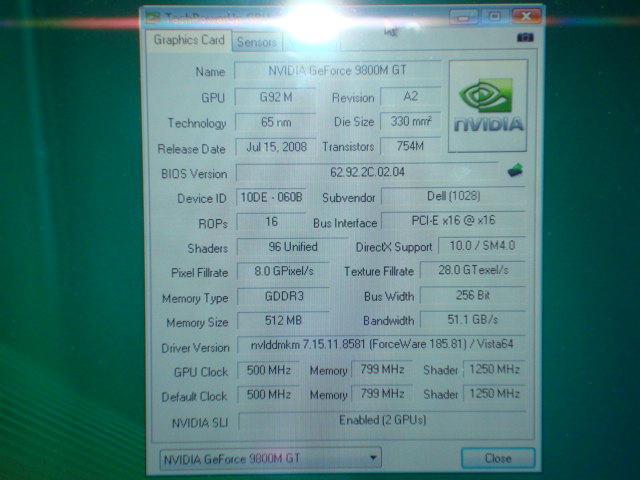The image size is (640, 480).
Task: Click the maximize window button
Action: coord(495,17)
